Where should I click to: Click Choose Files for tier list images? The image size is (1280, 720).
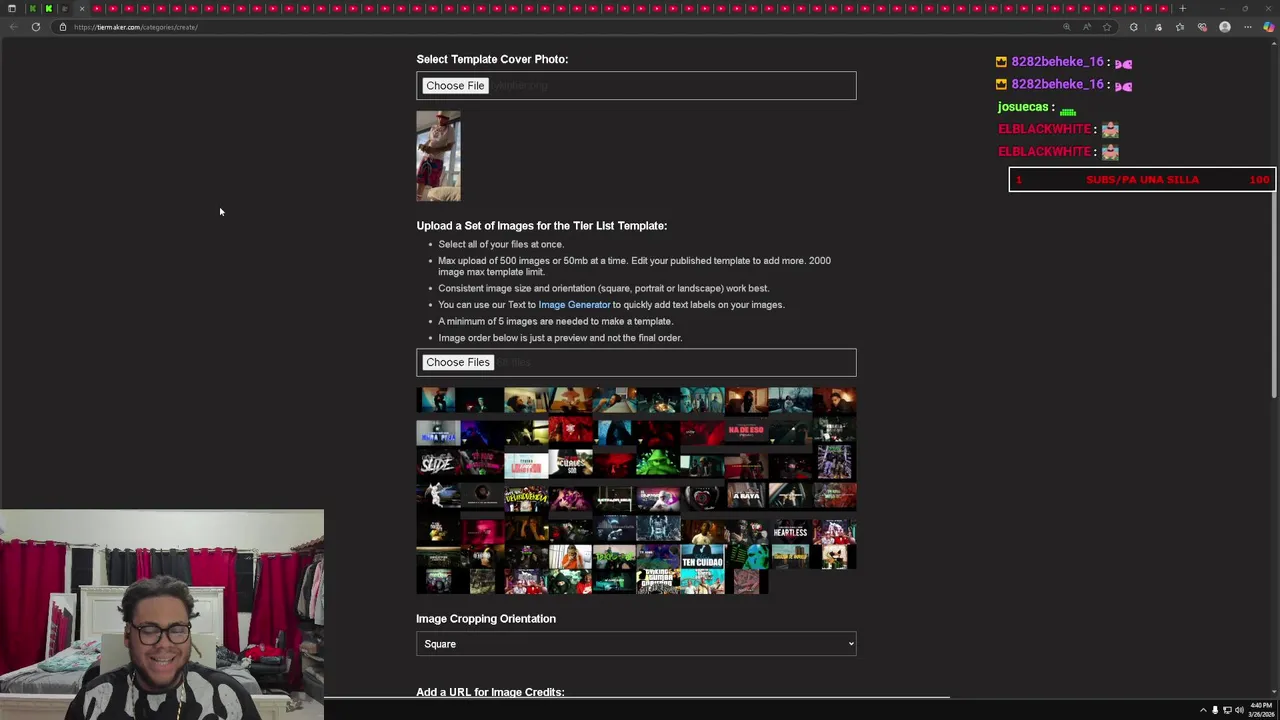pyautogui.click(x=458, y=362)
